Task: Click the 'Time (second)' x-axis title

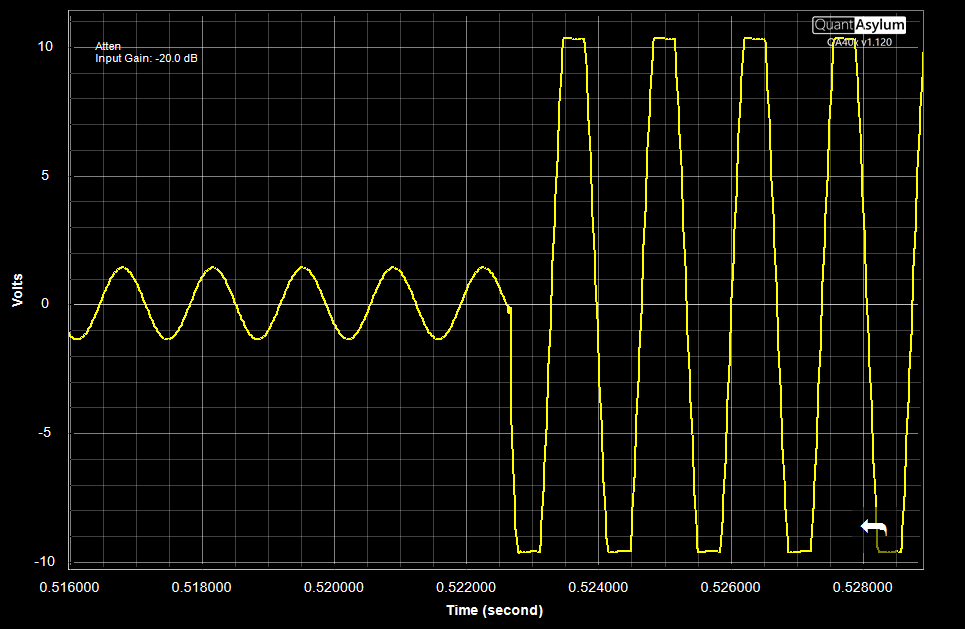Action: click(x=495, y=610)
